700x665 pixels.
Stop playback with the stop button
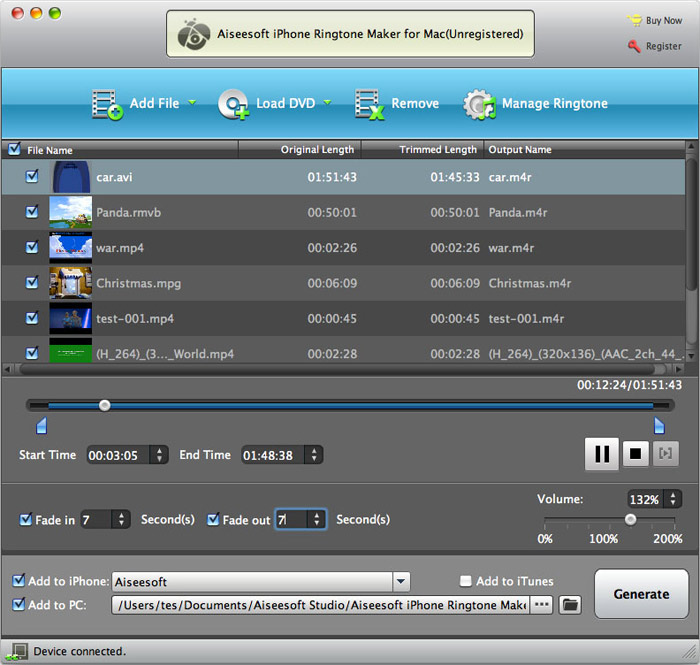635,454
